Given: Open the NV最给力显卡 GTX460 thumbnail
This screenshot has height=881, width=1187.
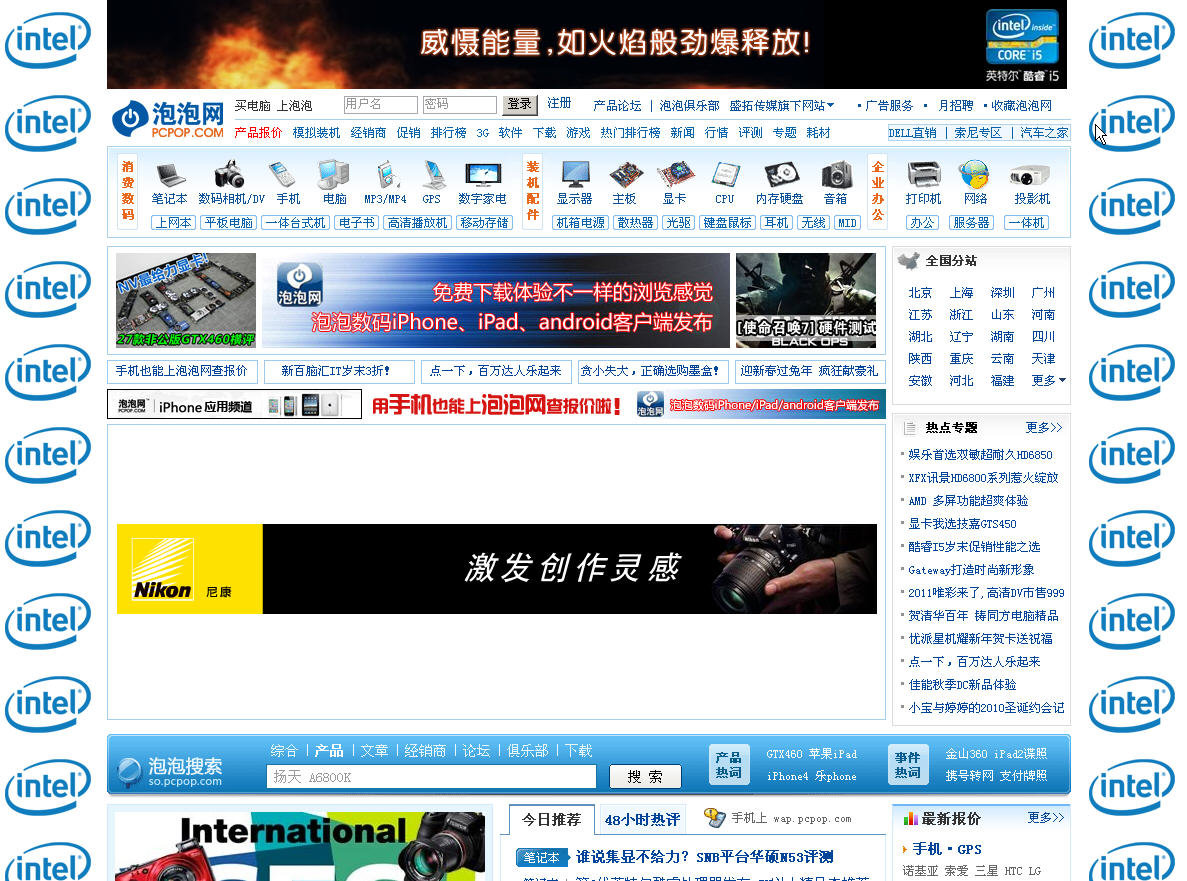Looking at the screenshot, I should tap(185, 300).
